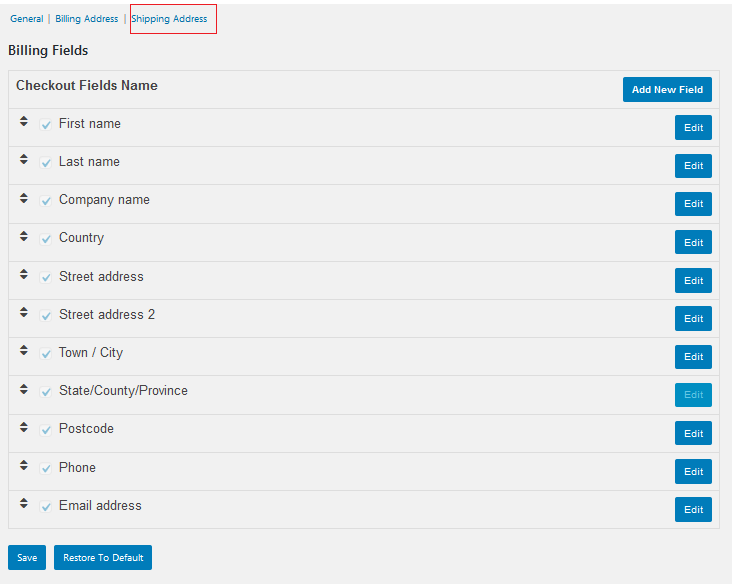Image resolution: width=732 pixels, height=584 pixels.
Task: Click the Town / City label
Action: tap(91, 352)
